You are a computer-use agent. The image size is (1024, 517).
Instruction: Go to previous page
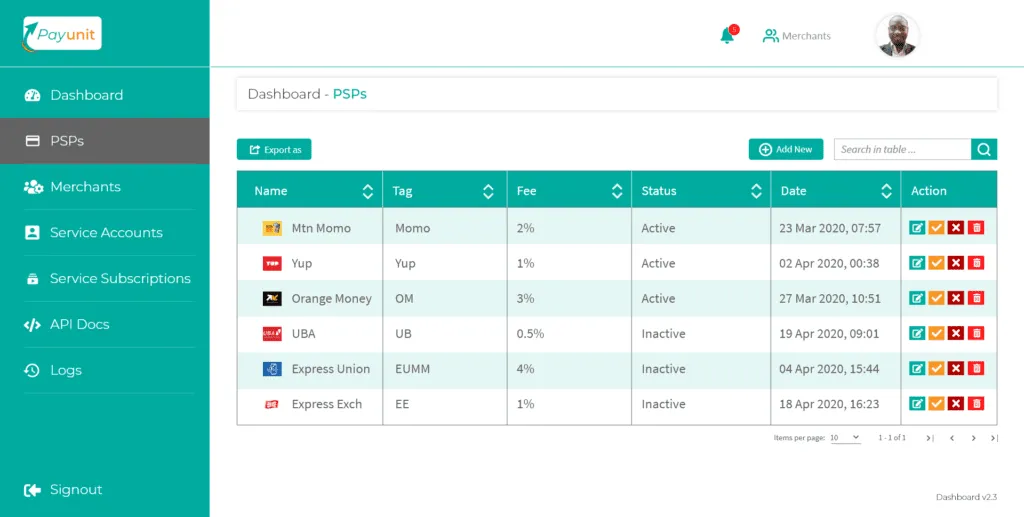pyautogui.click(x=952, y=438)
